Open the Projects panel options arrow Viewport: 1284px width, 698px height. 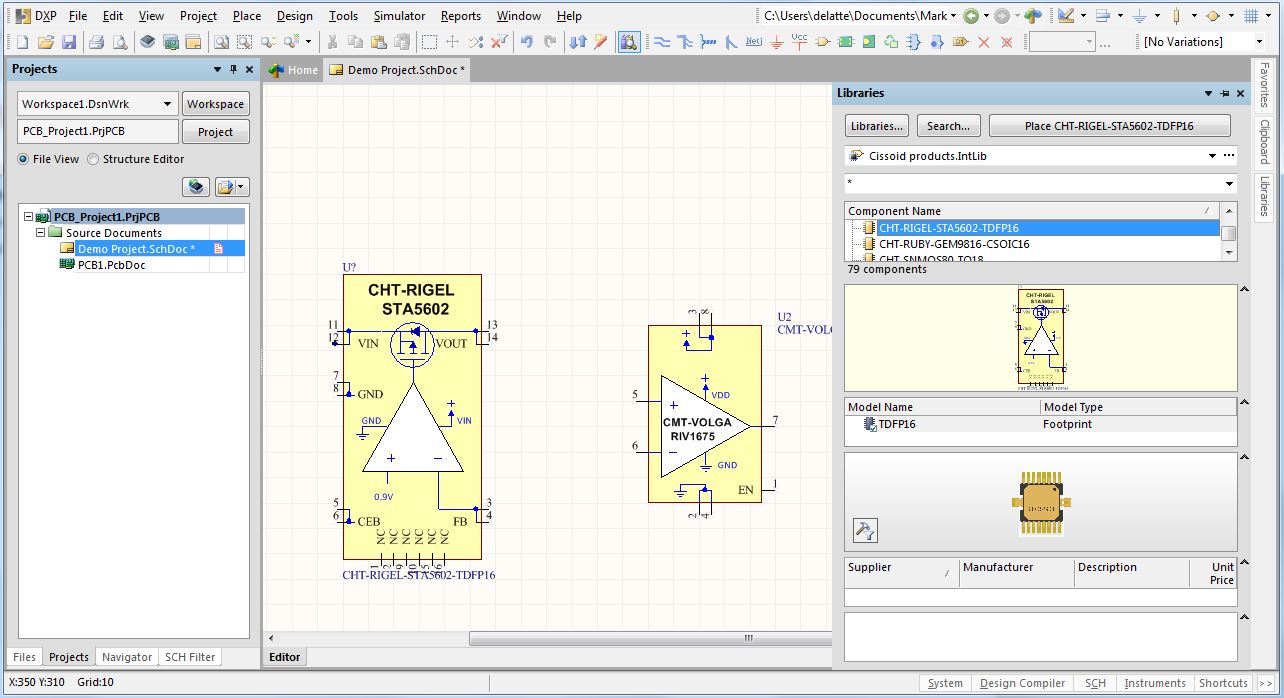[218, 69]
